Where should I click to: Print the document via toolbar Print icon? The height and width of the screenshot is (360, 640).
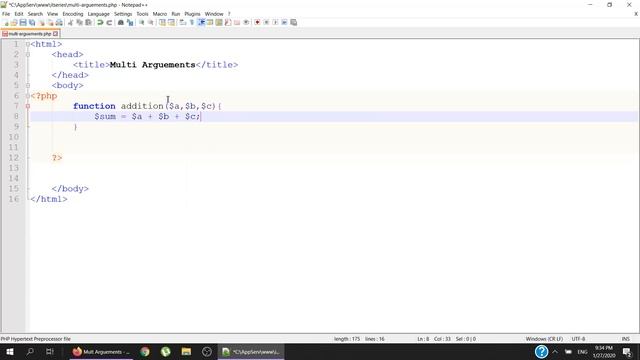pyautogui.click(x=59, y=22)
